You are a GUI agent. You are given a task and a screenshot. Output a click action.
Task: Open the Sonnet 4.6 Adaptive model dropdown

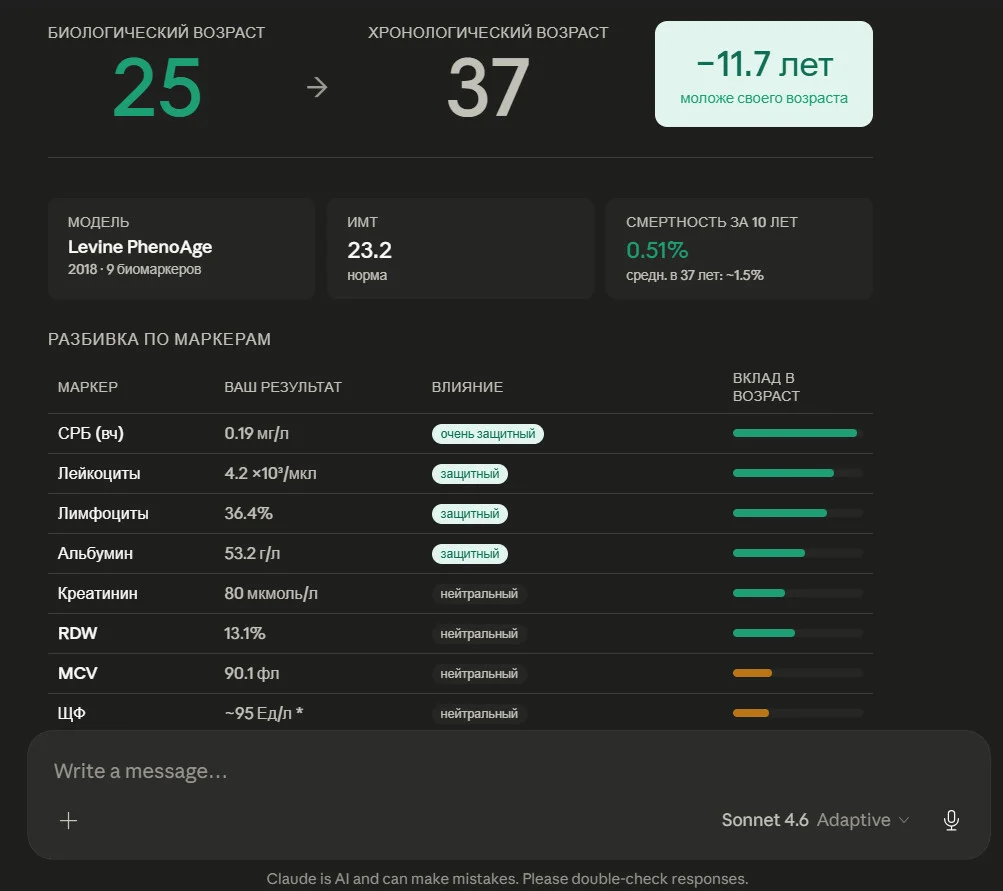[x=815, y=820]
